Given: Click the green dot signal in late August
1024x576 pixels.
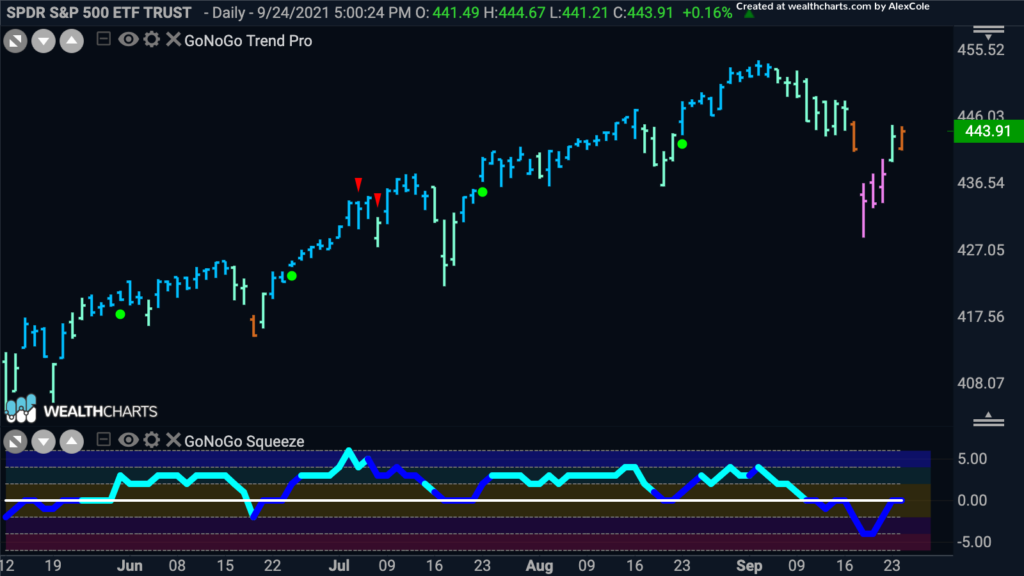Looking at the screenshot, I should (682, 144).
